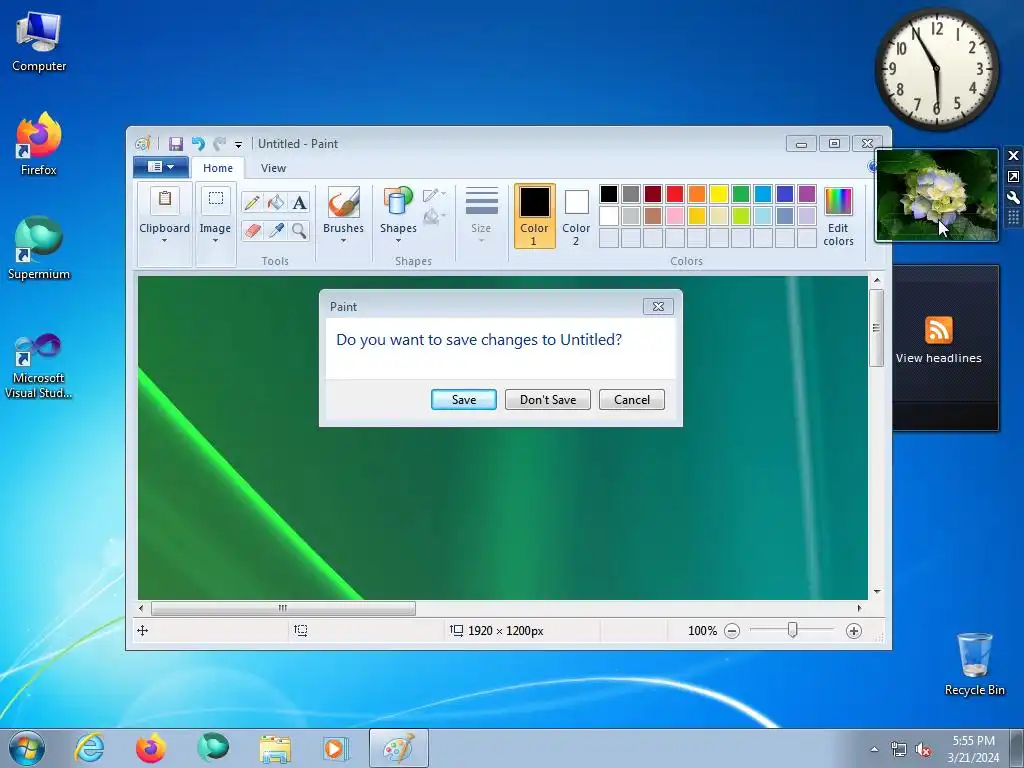The width and height of the screenshot is (1024, 768).
Task: Pick the red color swatch
Action: click(x=675, y=194)
